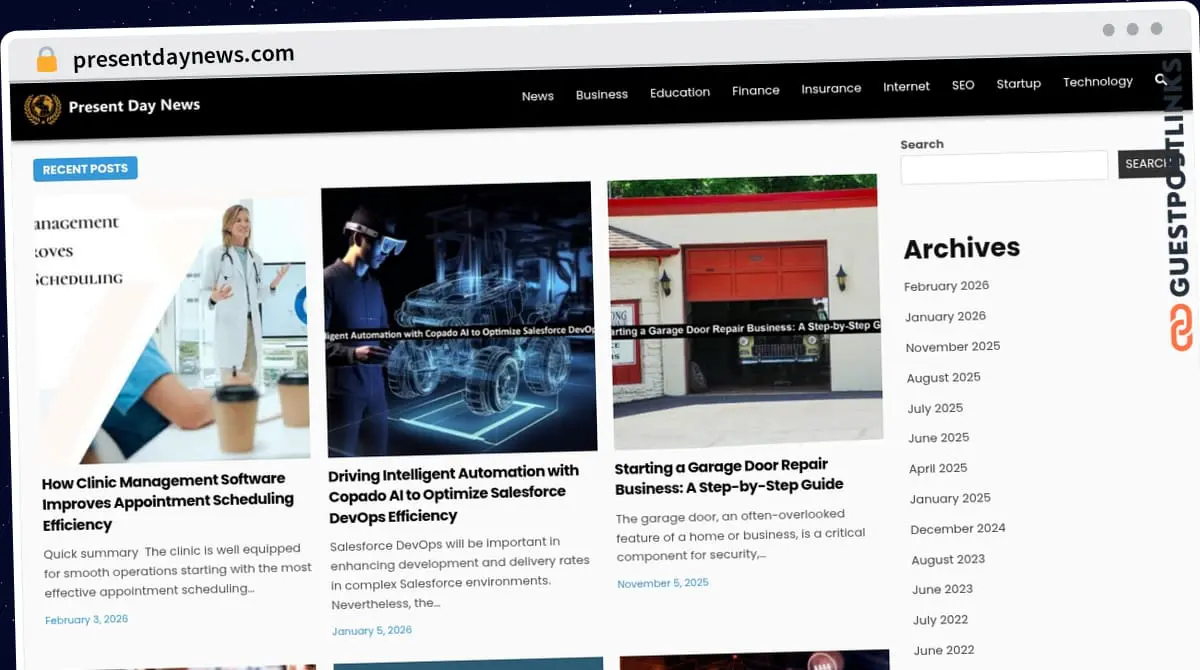Click the Present Day News site title
Viewport: 1200px width, 670px height.
[x=134, y=105]
